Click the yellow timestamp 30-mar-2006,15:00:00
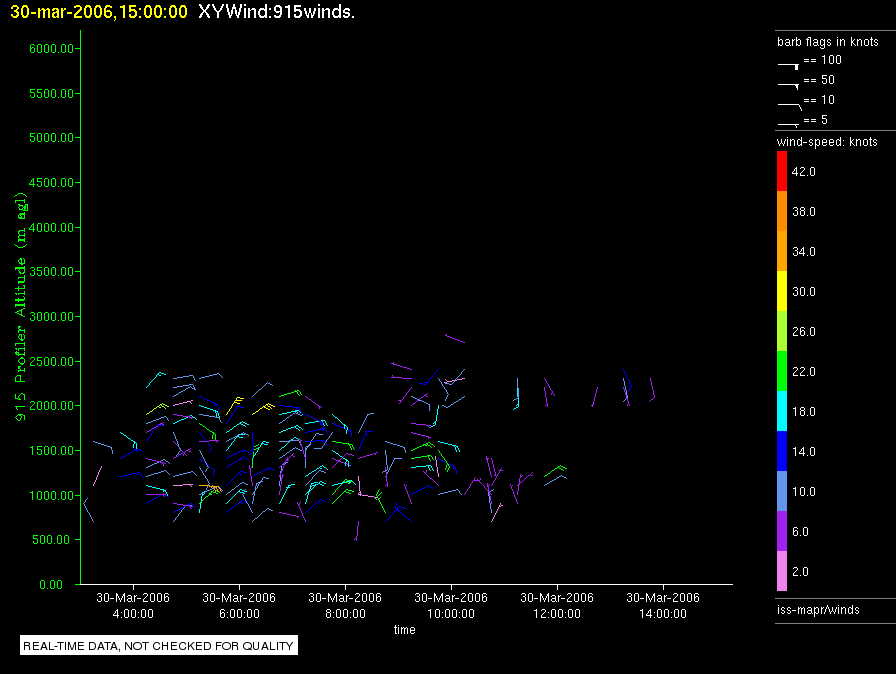 point(99,12)
